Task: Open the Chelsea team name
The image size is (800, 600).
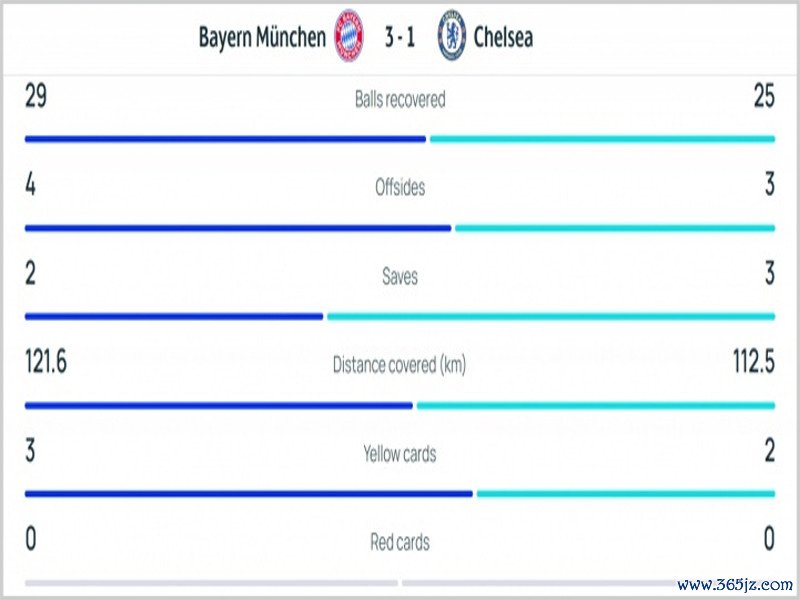Action: [x=503, y=37]
